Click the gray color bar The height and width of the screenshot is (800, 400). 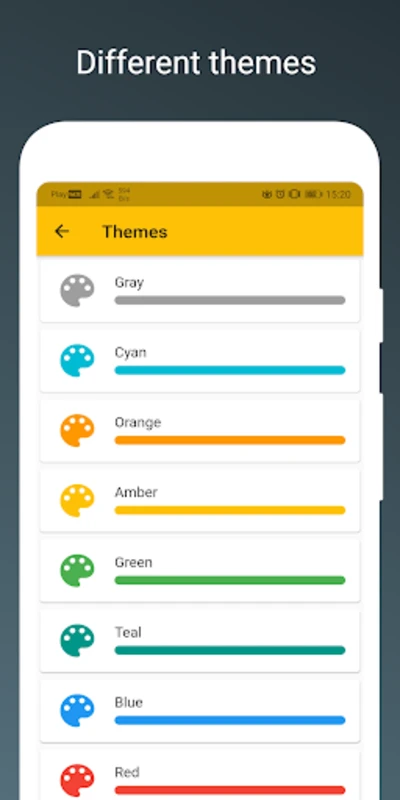pos(230,300)
